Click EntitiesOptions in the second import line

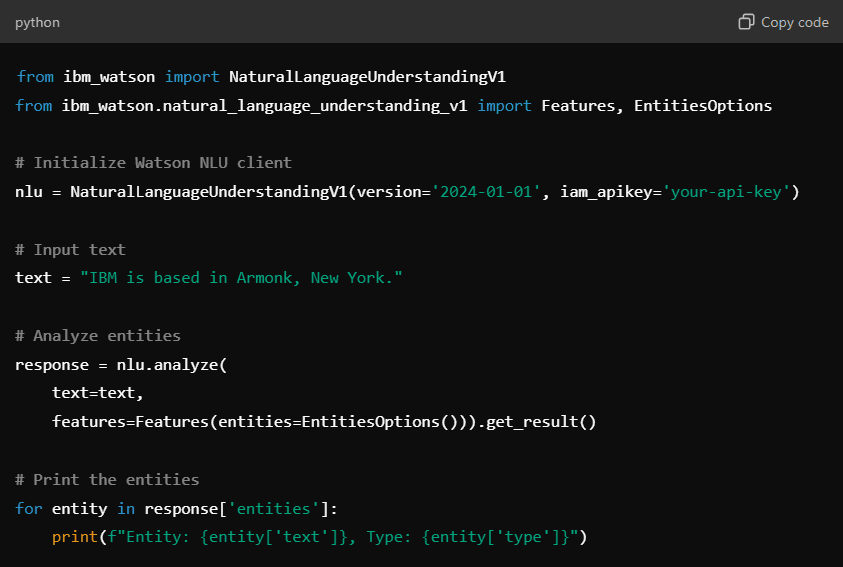click(x=703, y=106)
